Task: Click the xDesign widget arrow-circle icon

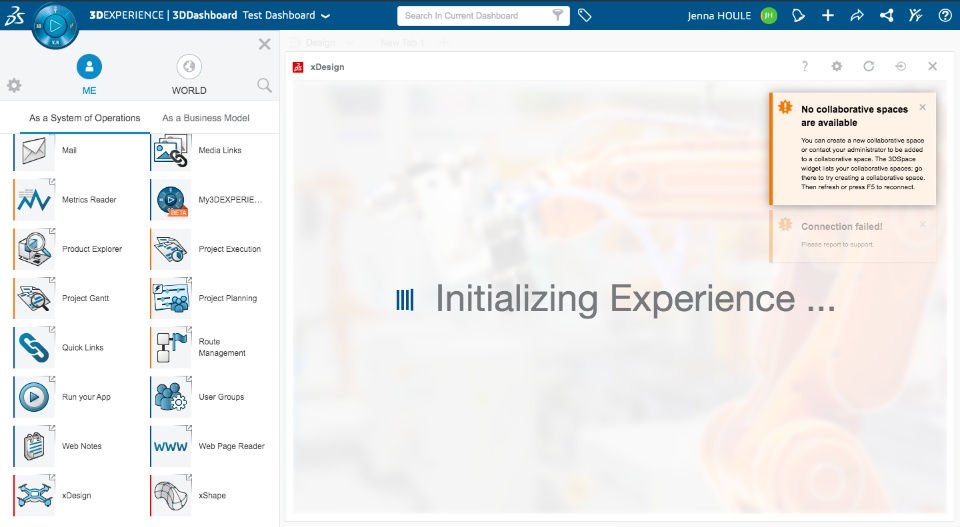Action: (900, 66)
